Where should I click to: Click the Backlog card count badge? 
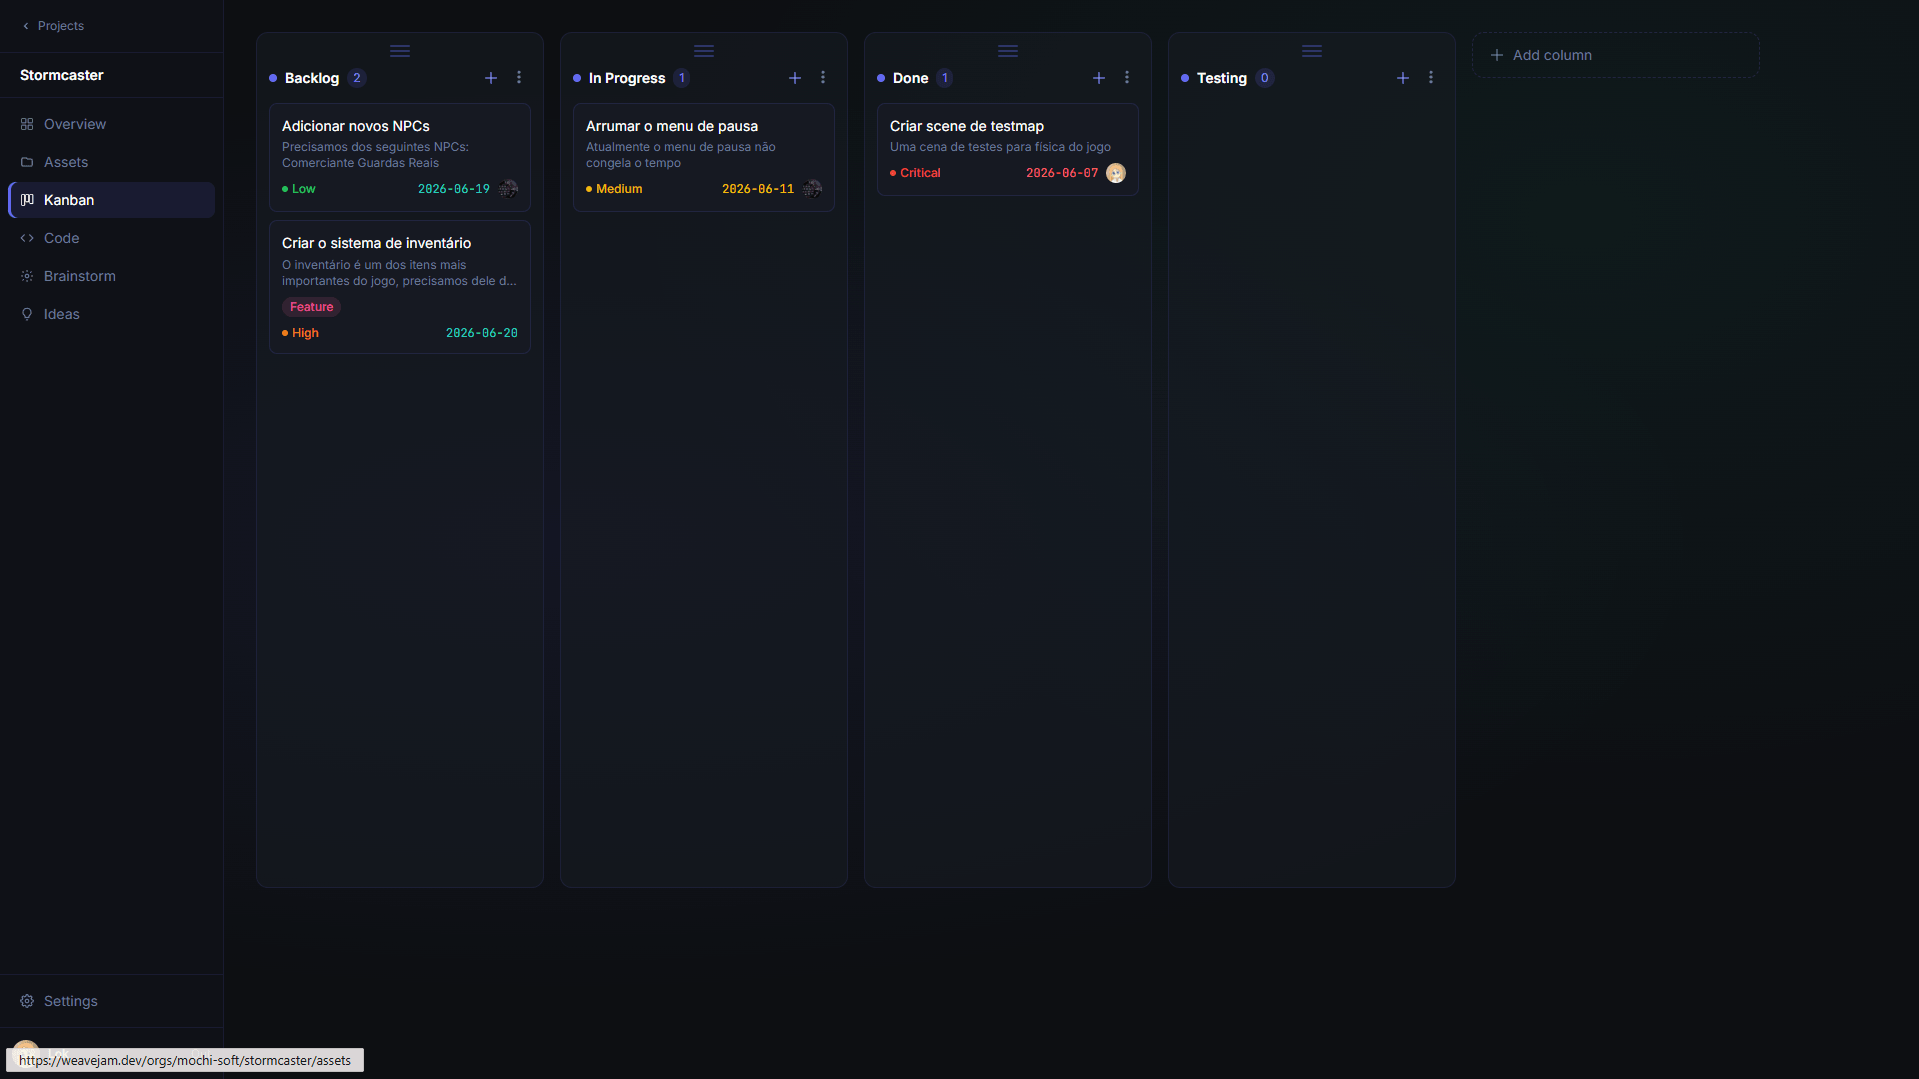tap(357, 78)
